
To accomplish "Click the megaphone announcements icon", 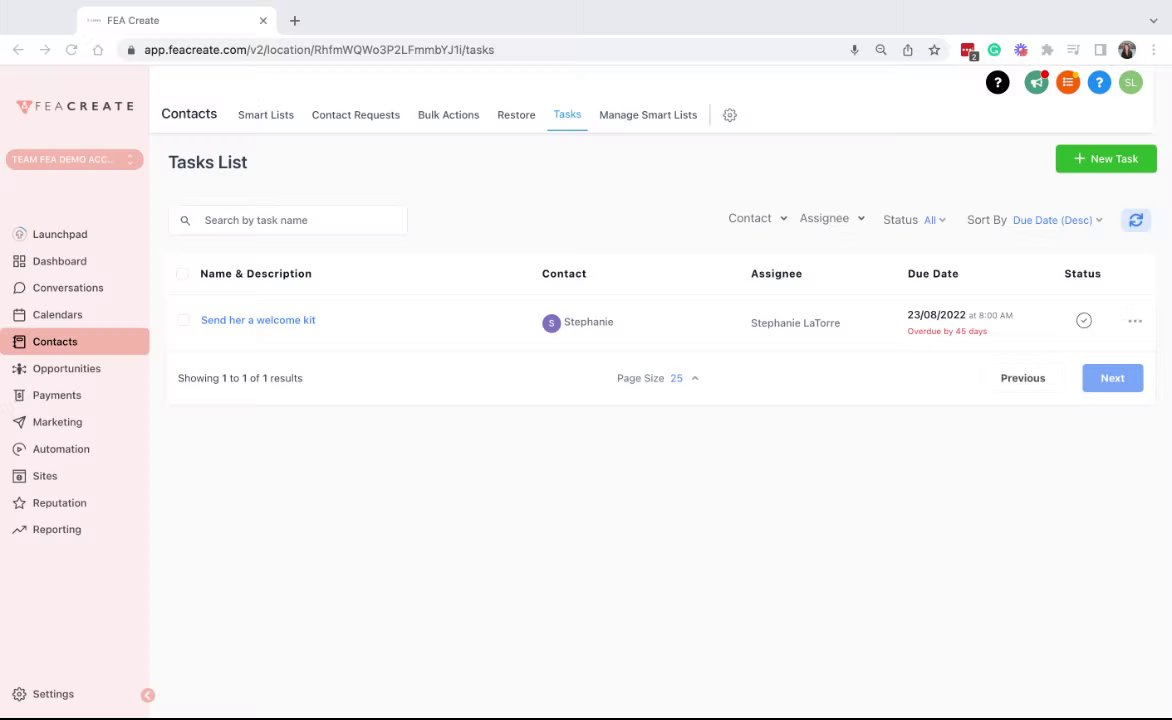I will tap(1036, 83).
